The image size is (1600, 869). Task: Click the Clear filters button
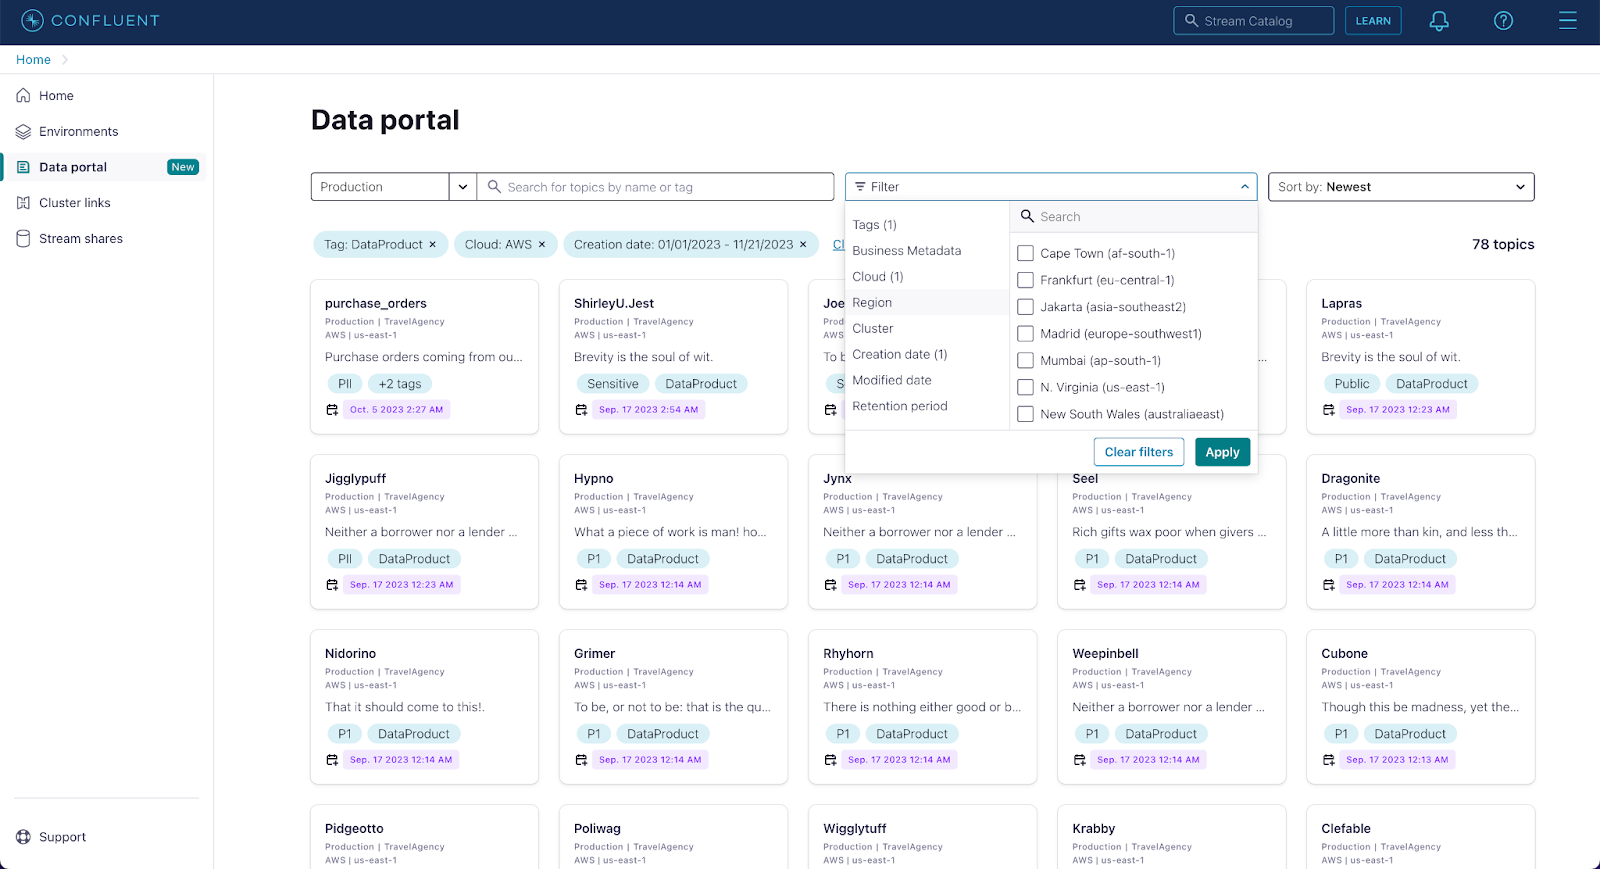1139,452
